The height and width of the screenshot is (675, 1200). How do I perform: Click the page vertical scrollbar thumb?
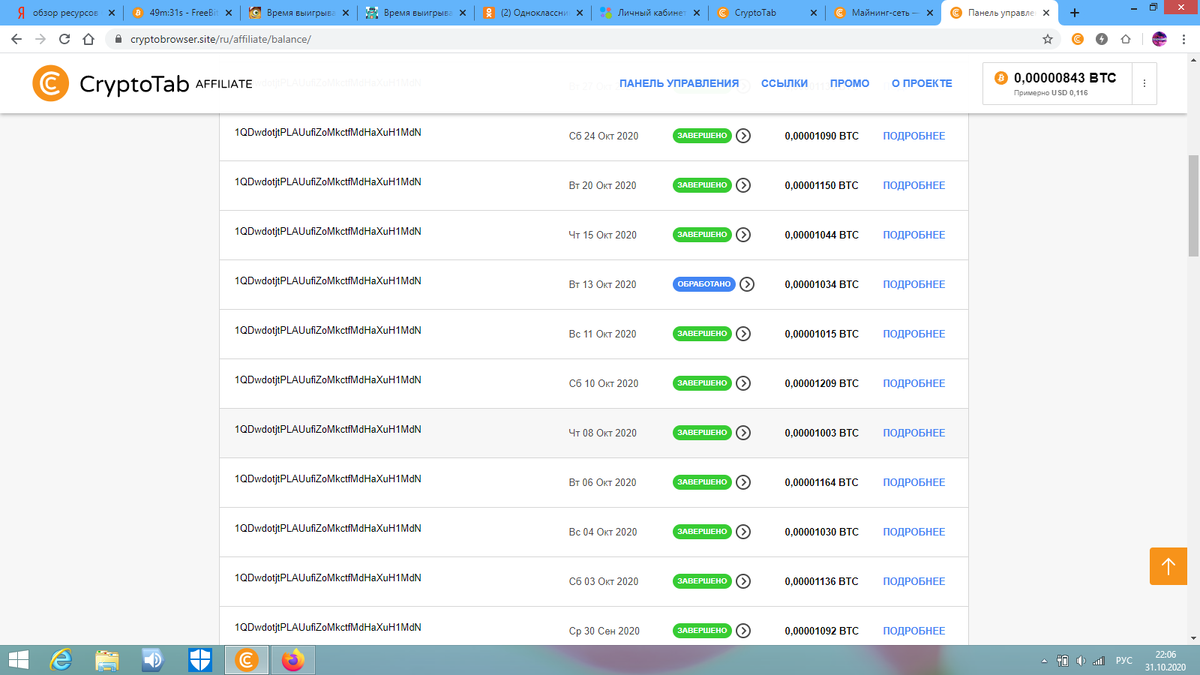[1192, 206]
